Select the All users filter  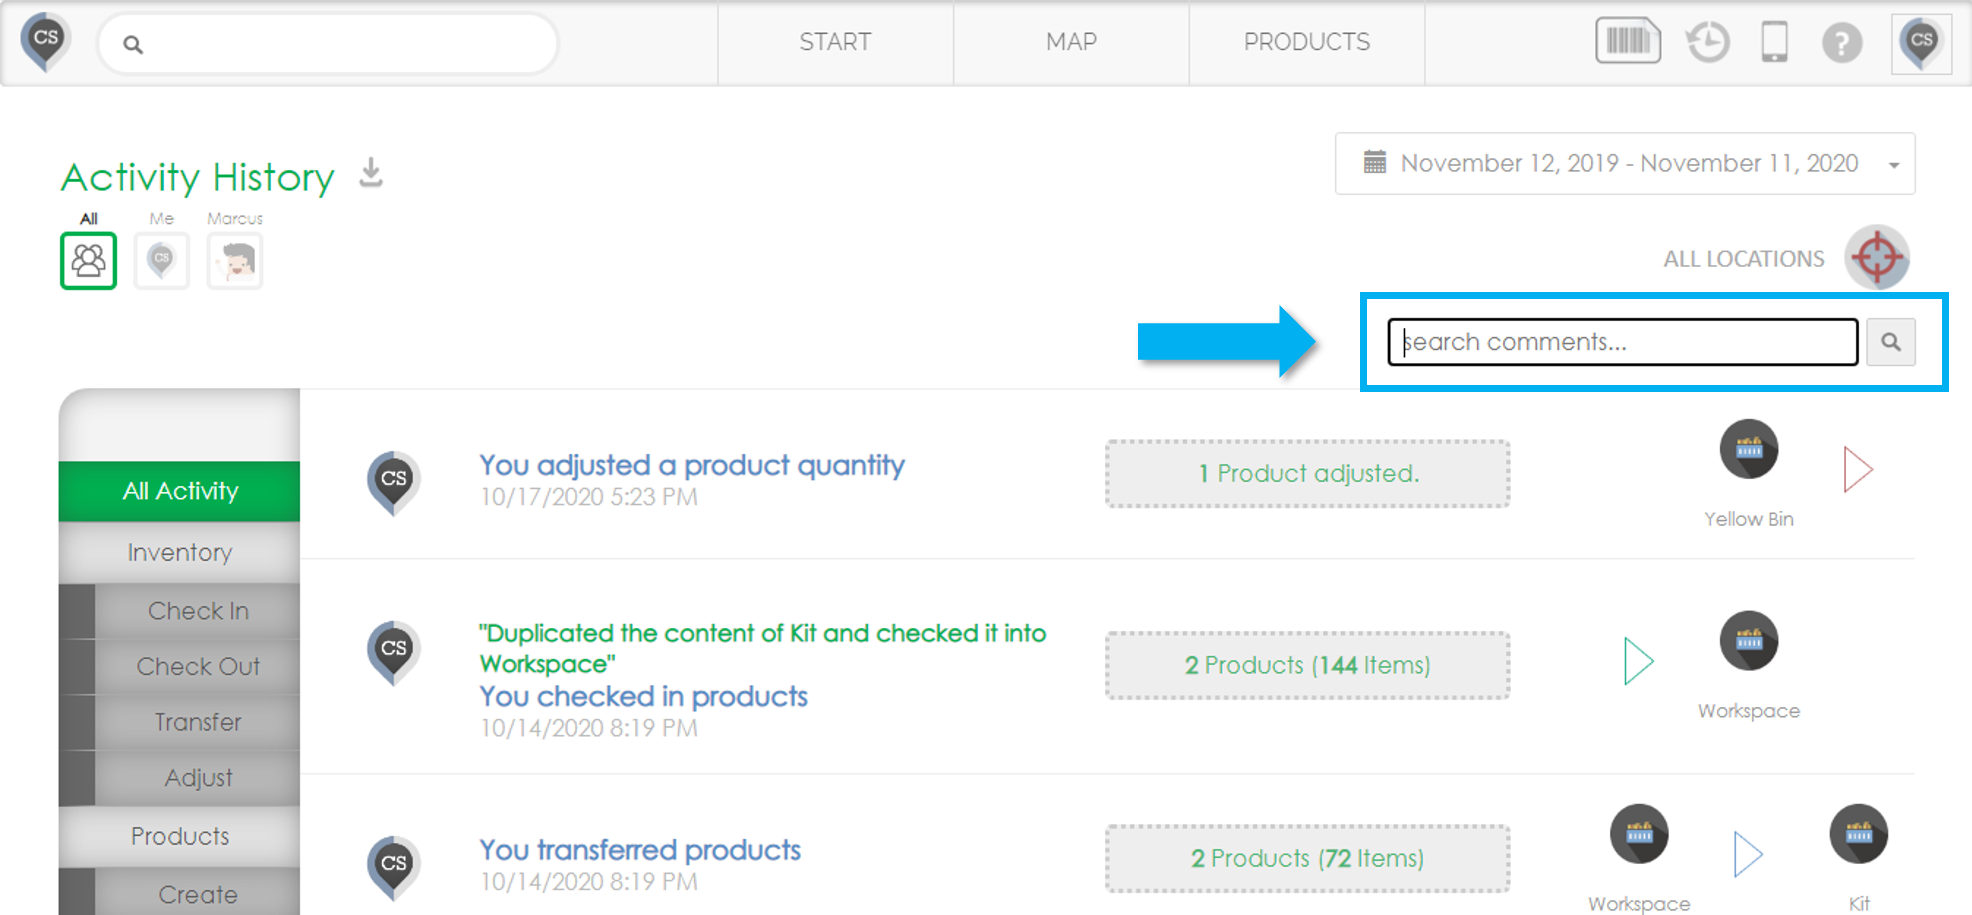click(88, 261)
